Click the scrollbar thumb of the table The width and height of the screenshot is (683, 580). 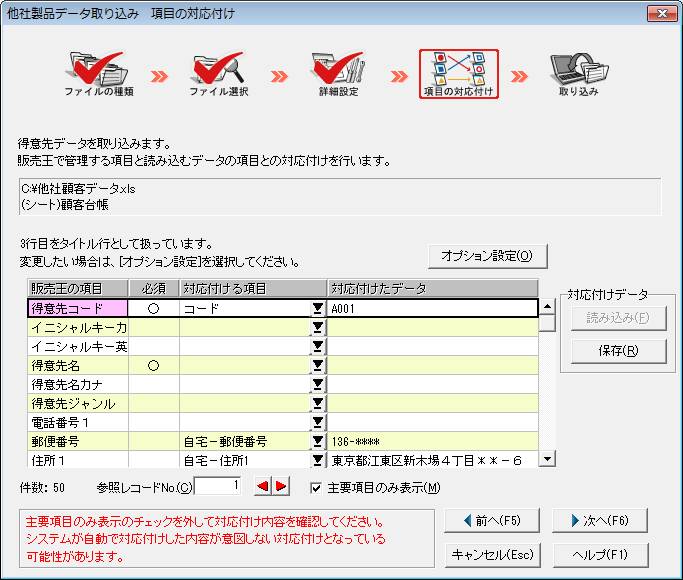(547, 323)
